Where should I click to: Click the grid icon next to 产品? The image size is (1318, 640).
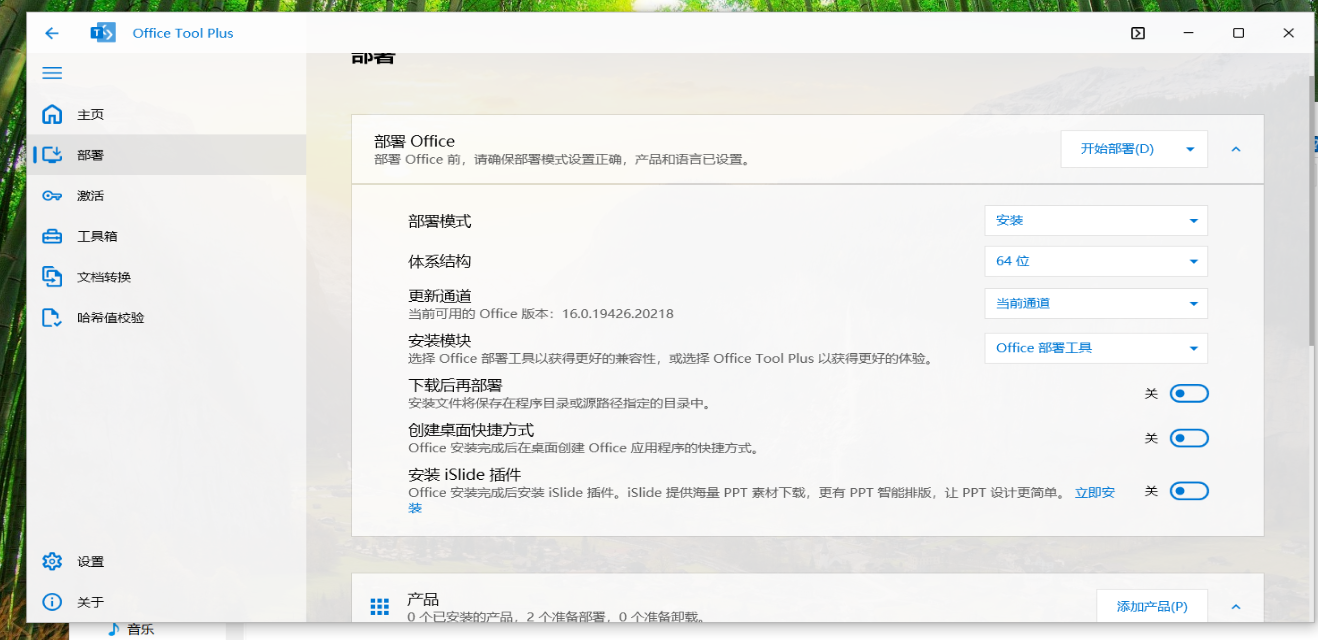379,606
